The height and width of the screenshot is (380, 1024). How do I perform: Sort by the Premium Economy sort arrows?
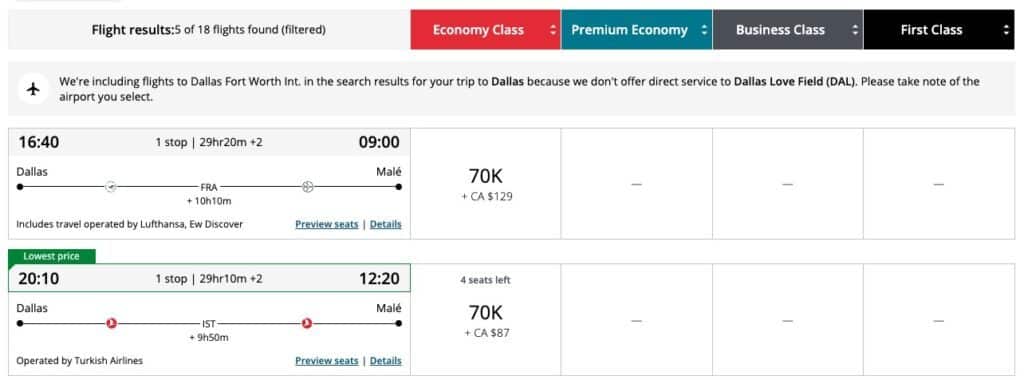pos(704,29)
